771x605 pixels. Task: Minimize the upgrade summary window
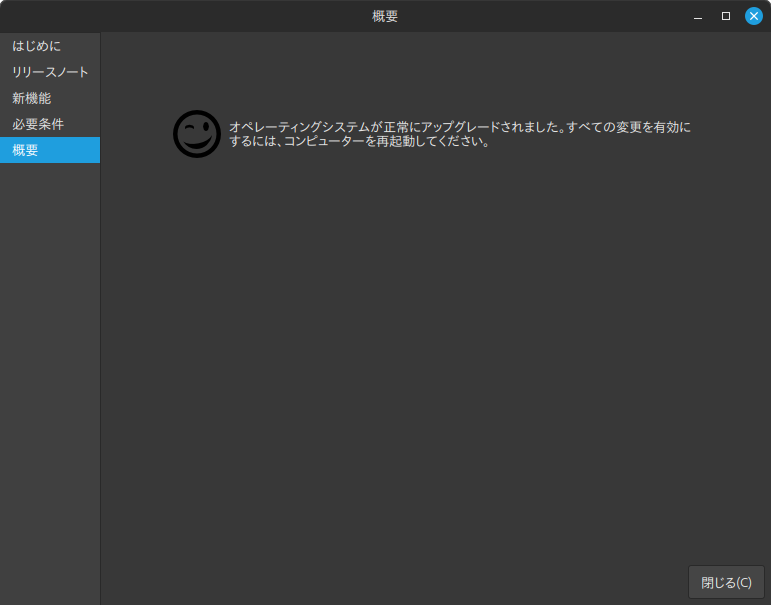[x=698, y=16]
